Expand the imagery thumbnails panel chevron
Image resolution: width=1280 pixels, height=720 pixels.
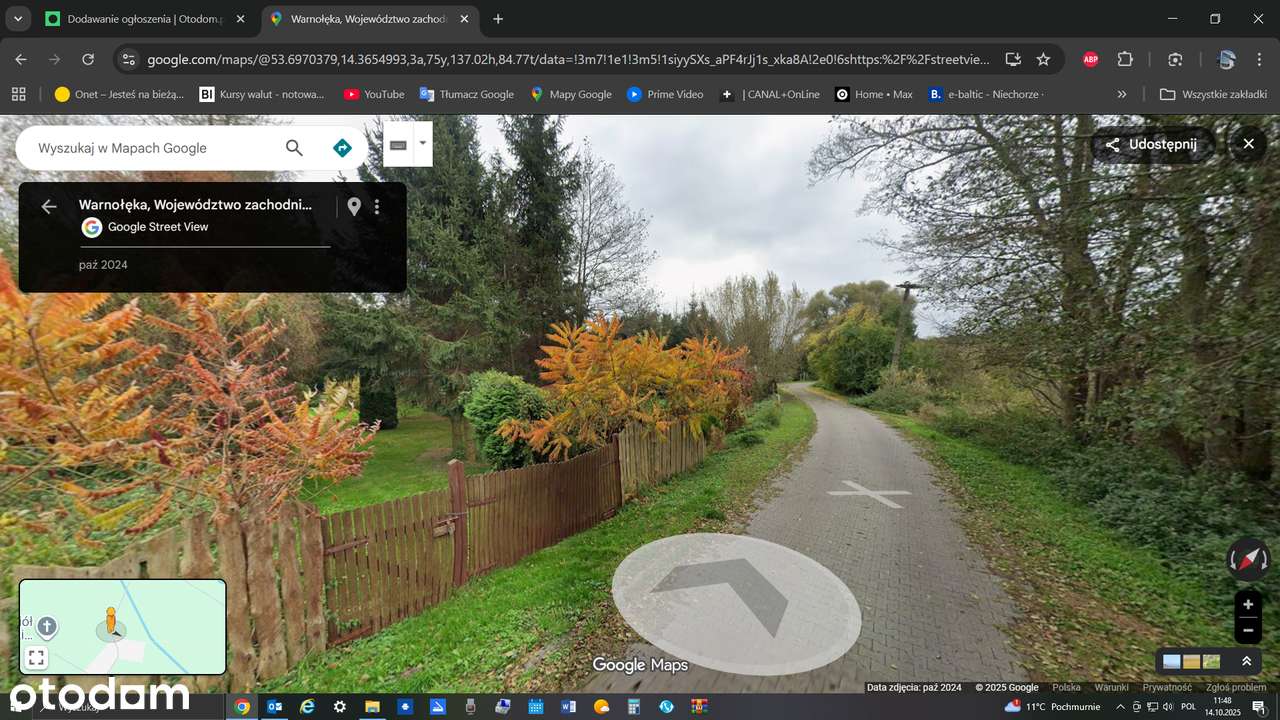click(1246, 661)
